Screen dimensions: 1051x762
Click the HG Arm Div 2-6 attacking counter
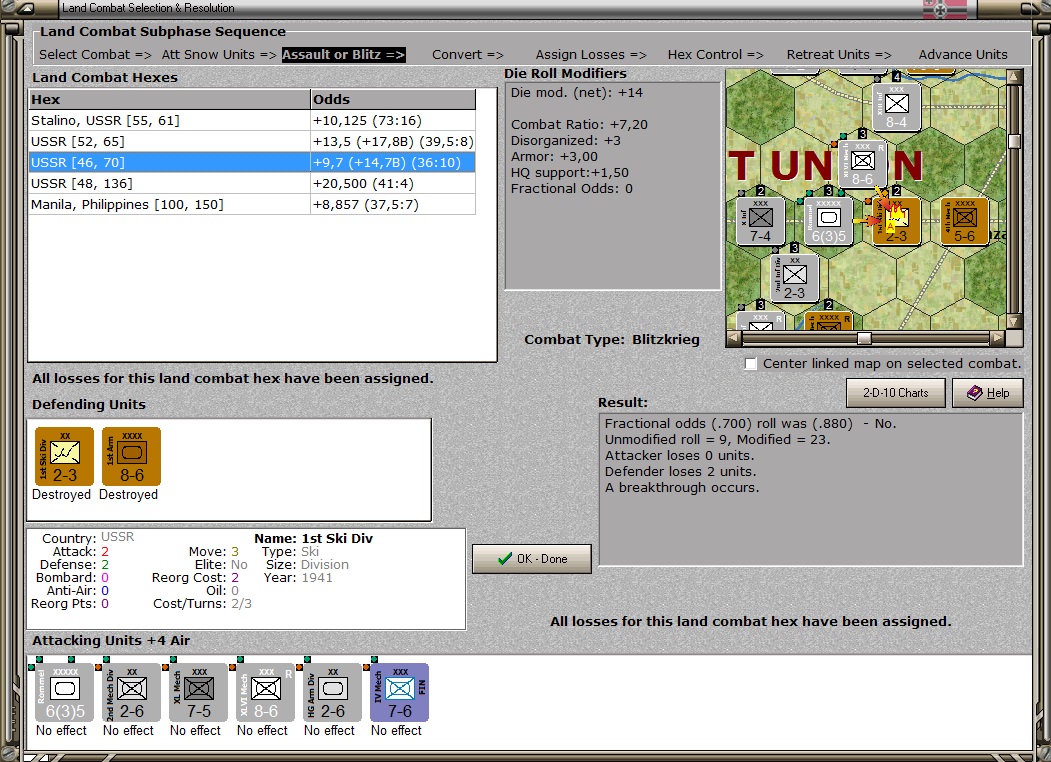click(332, 692)
